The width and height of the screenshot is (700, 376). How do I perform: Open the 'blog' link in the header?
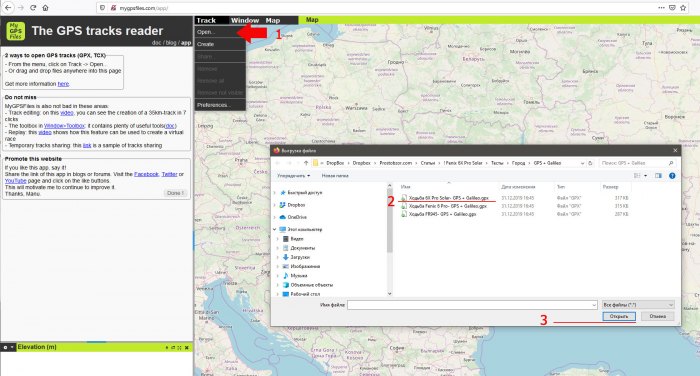[171, 43]
